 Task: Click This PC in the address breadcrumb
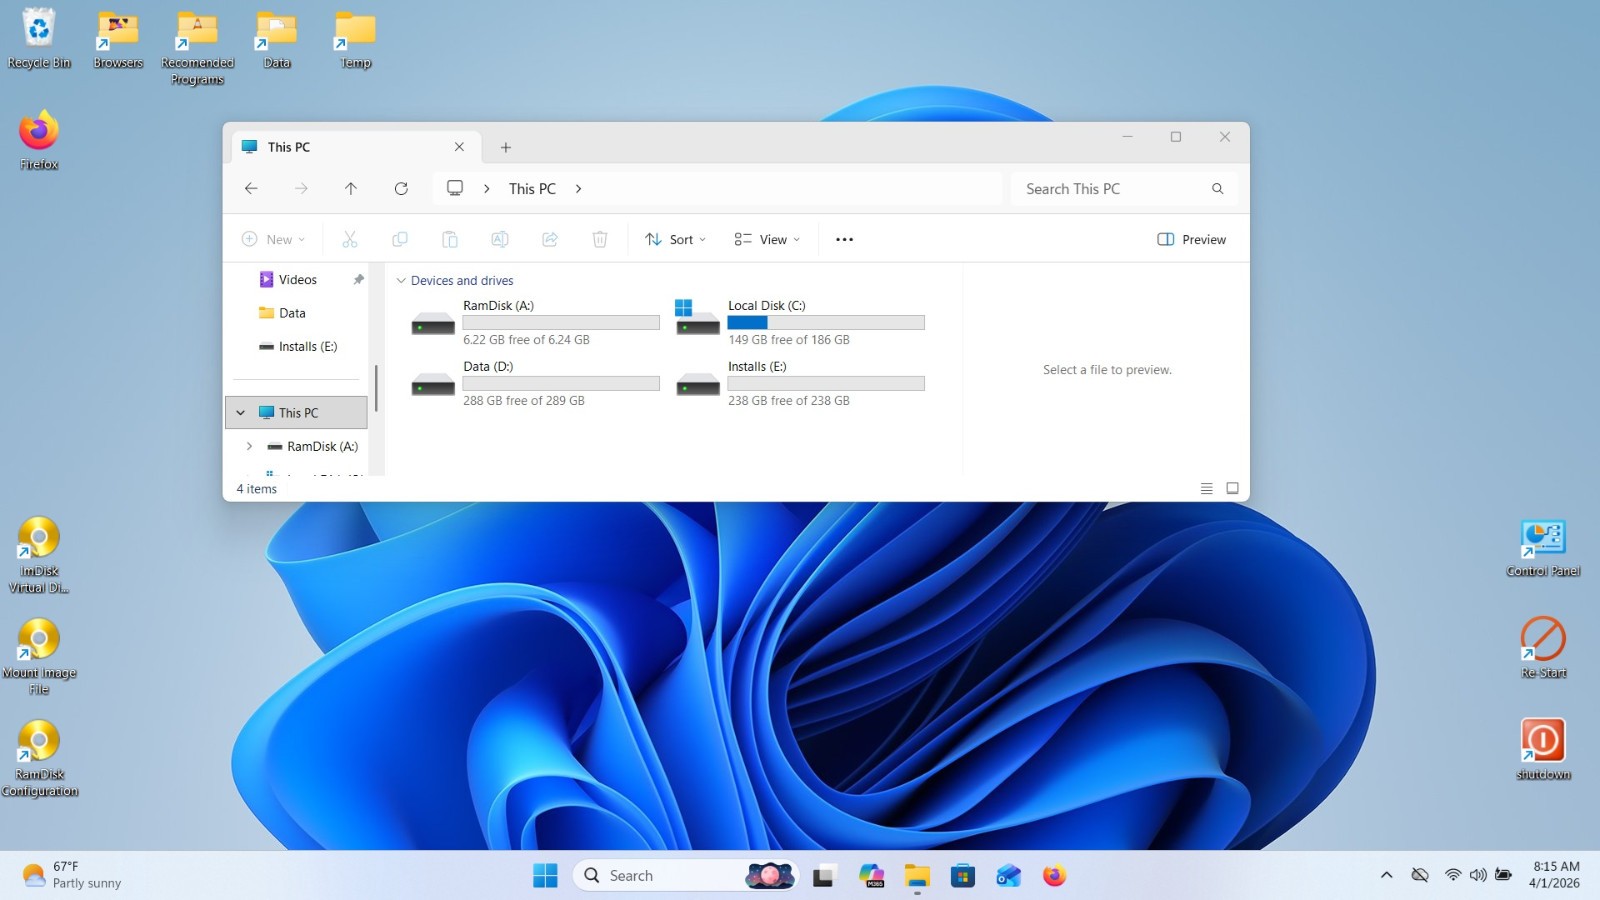[x=532, y=188]
